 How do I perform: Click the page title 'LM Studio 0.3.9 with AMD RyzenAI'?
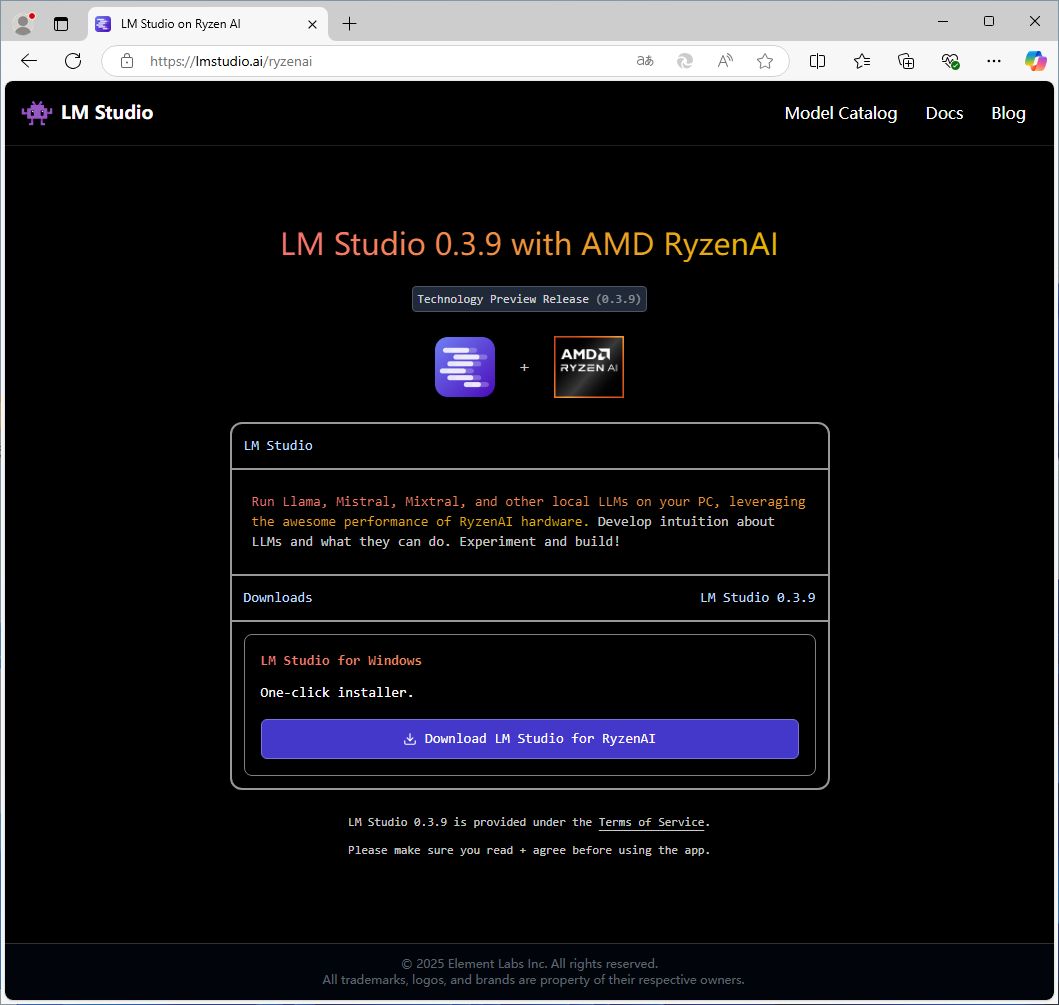tap(529, 244)
